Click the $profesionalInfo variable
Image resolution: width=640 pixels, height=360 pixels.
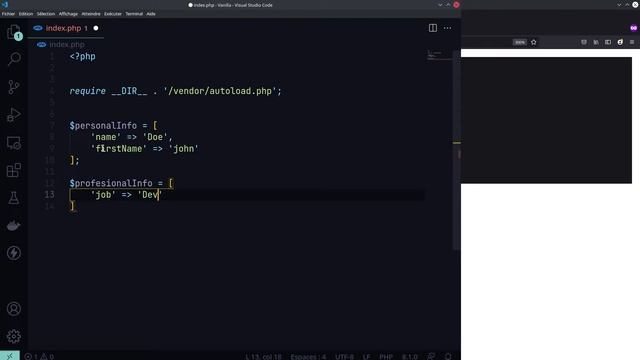pyautogui.click(x=111, y=183)
